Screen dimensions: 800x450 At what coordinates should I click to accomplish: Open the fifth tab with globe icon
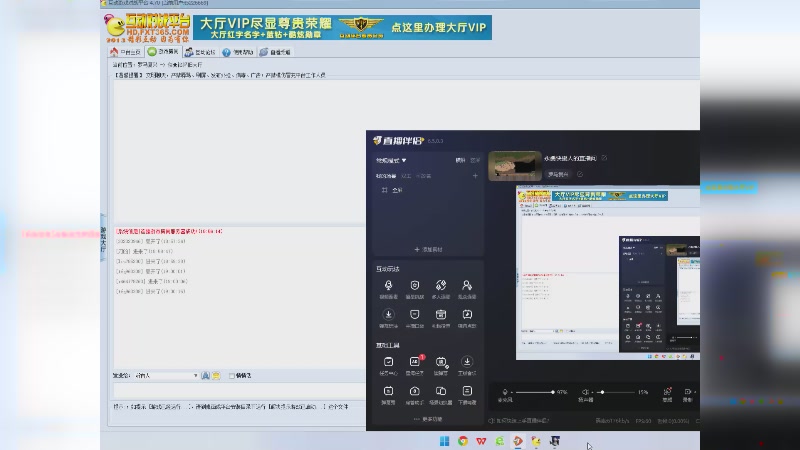[x=275, y=52]
